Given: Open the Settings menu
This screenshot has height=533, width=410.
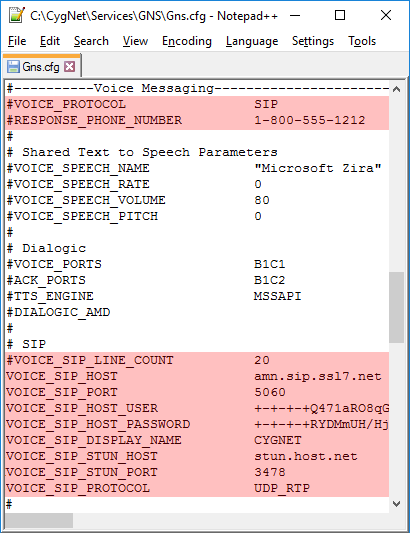Looking at the screenshot, I should tap(313, 41).
